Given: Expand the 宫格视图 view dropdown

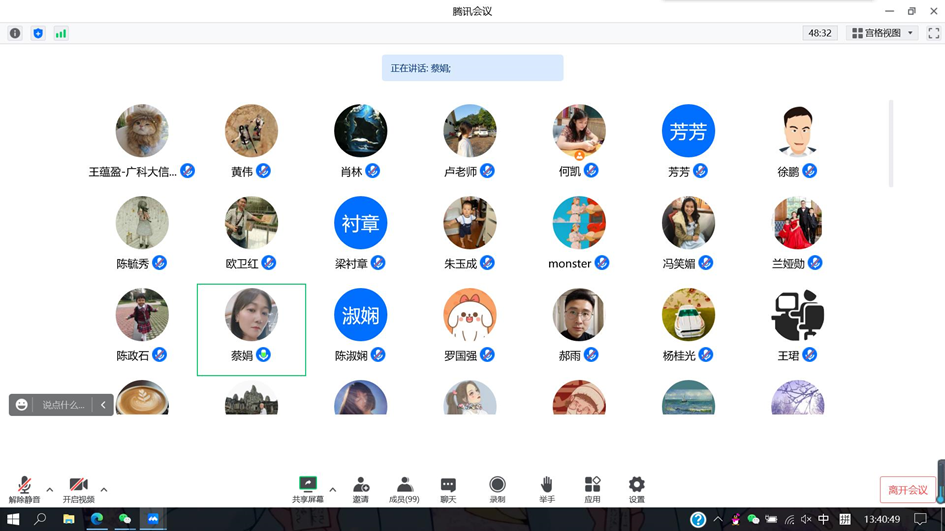Looking at the screenshot, I should (x=882, y=33).
